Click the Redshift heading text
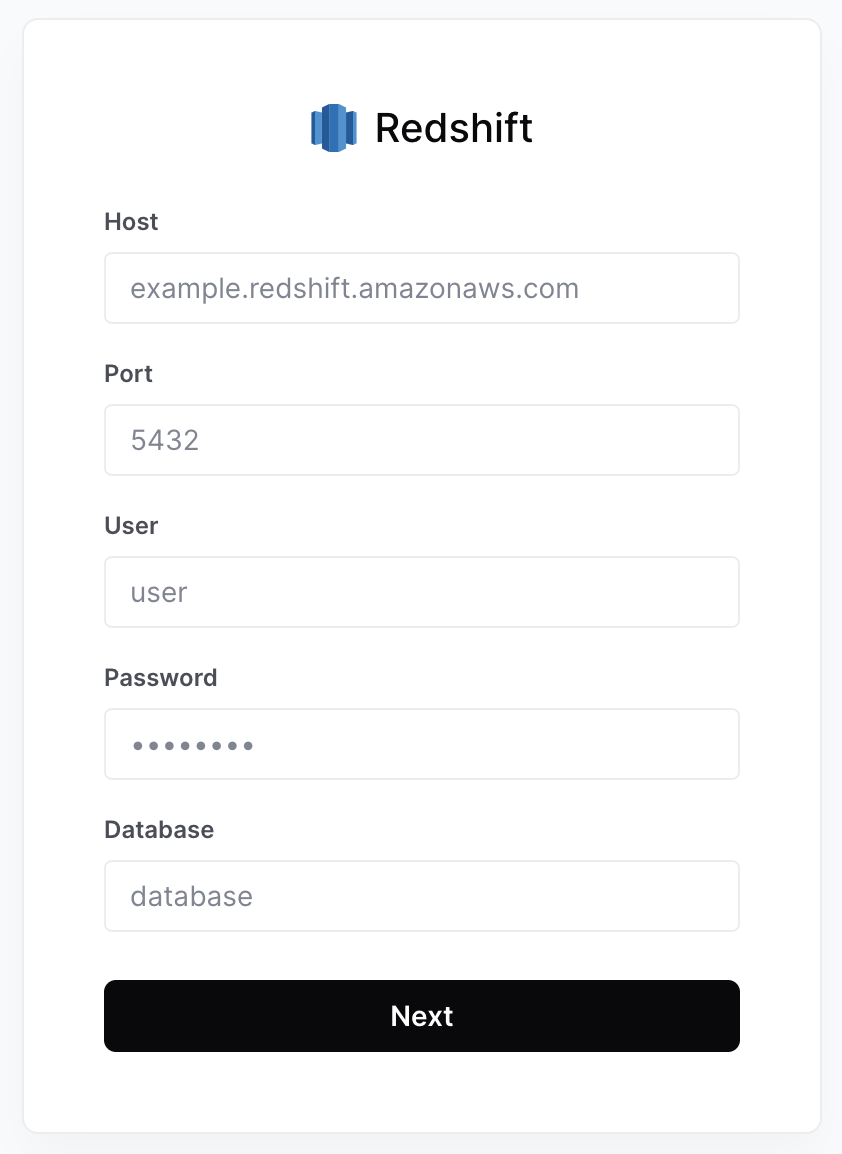The height and width of the screenshot is (1154, 842). click(453, 128)
